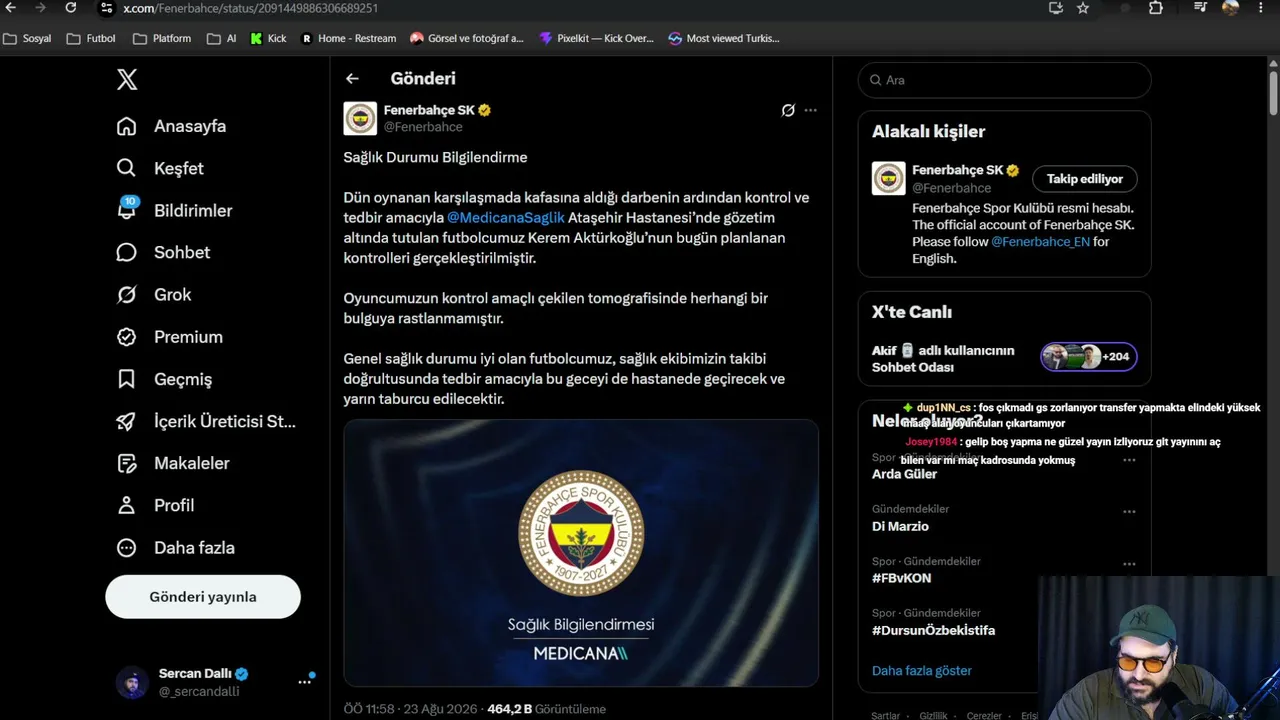Screen dimensions: 1280x720
Task: Open the Arda Güler trending topic
Action: (x=904, y=474)
